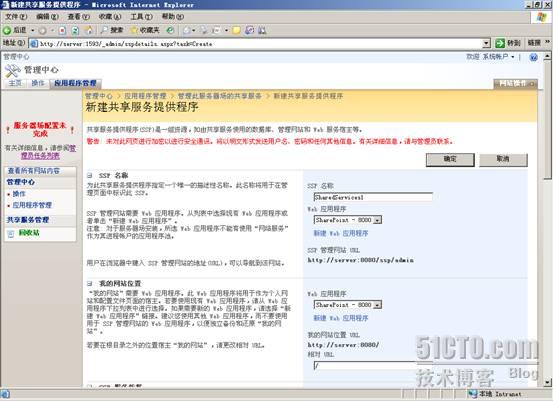The height and width of the screenshot is (401, 553).
Task: Click the 管理中心 sidebar heading
Action: point(21,182)
